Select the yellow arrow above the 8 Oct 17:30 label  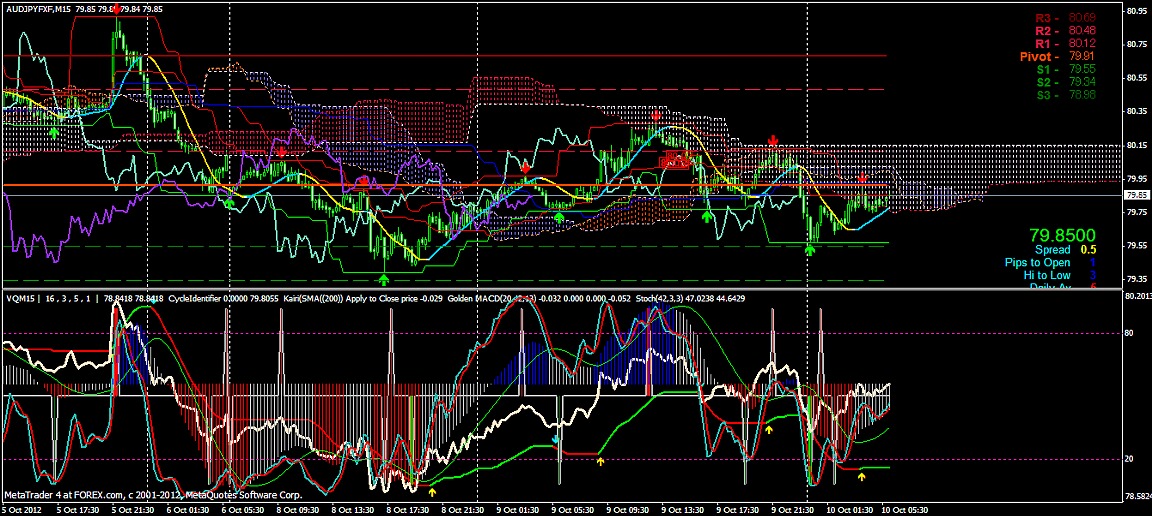[x=432, y=491]
